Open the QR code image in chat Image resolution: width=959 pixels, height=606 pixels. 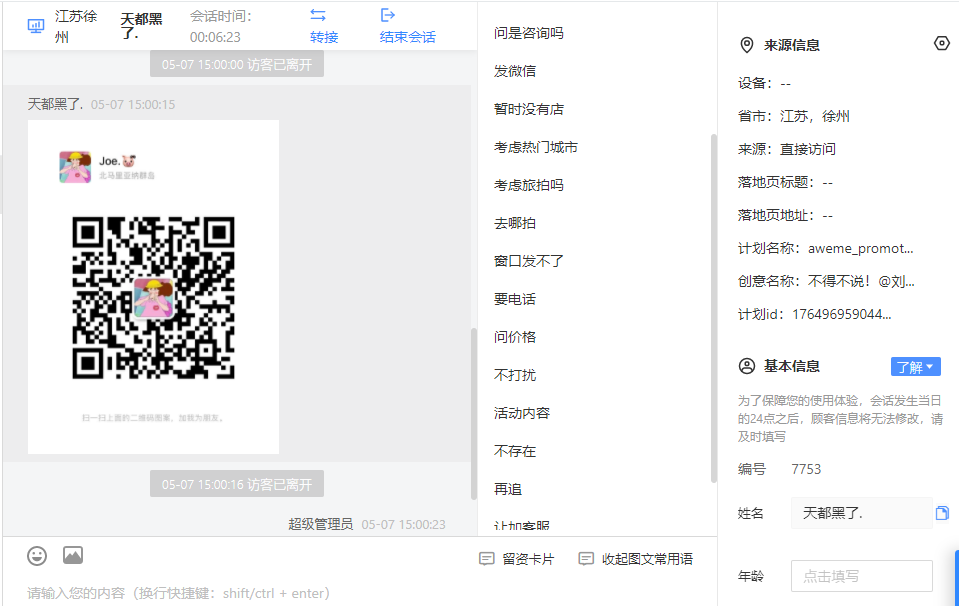pyautogui.click(x=154, y=287)
